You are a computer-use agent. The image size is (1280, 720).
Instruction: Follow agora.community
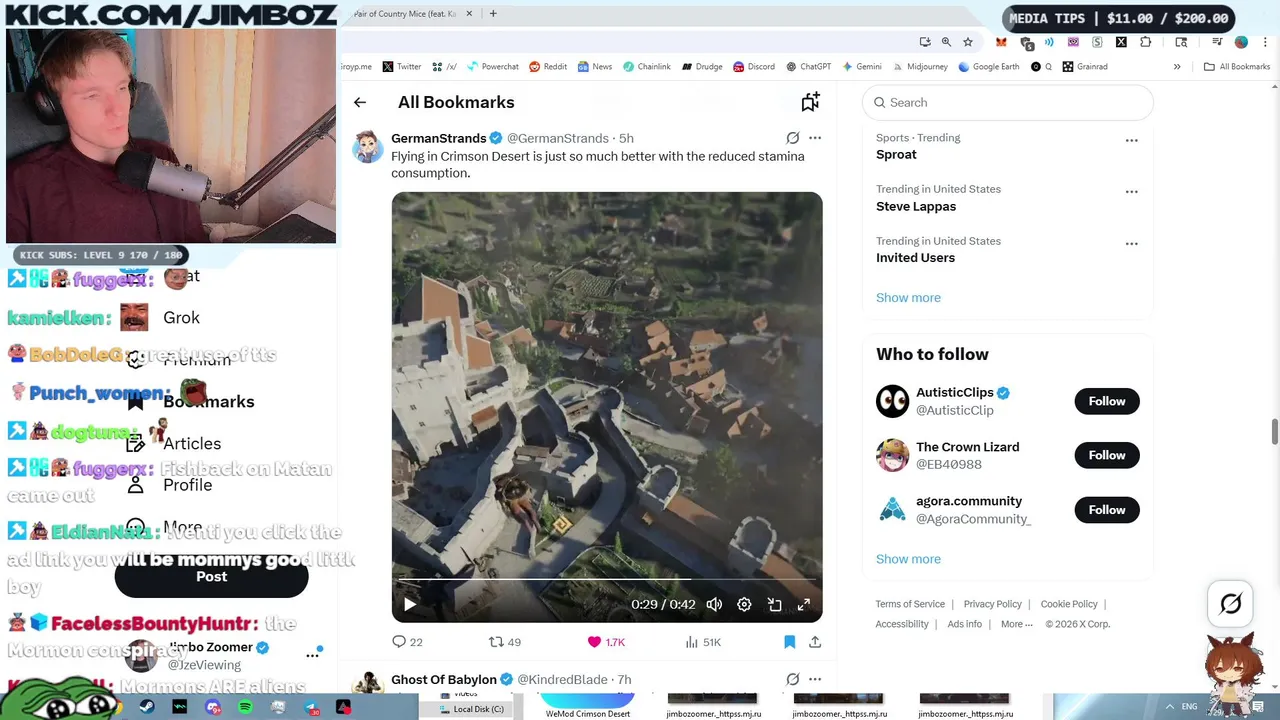(x=1106, y=510)
